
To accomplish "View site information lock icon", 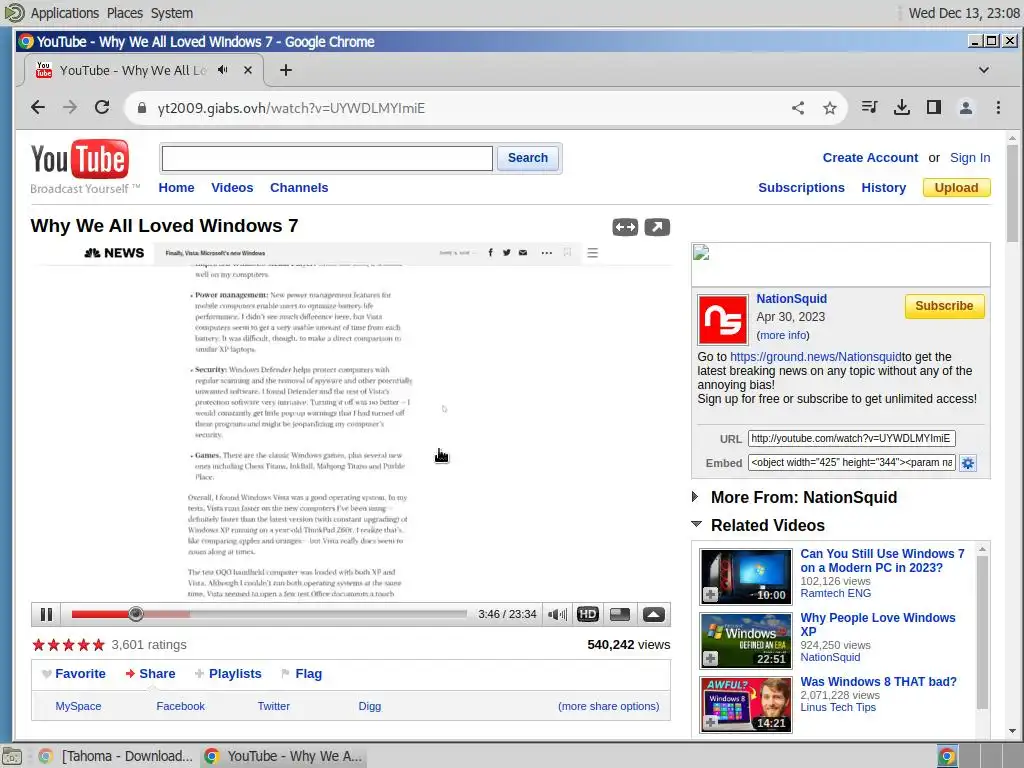I will tap(142, 108).
